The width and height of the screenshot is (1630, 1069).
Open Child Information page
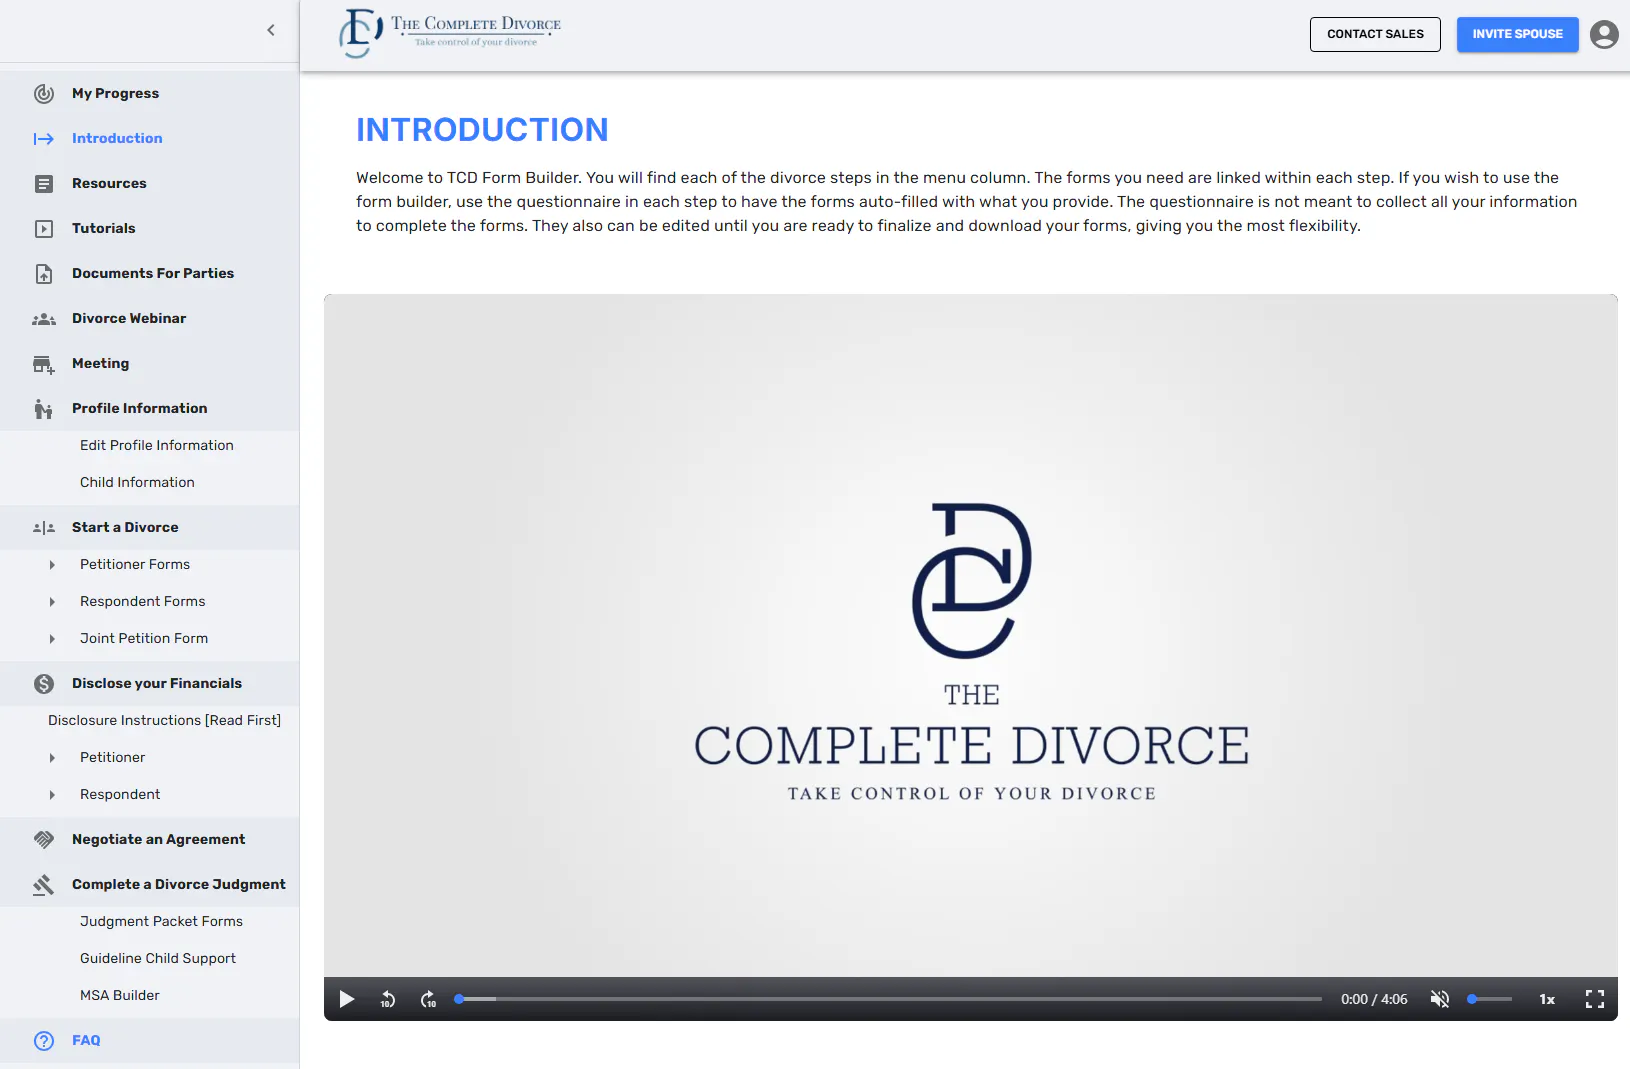tap(137, 483)
